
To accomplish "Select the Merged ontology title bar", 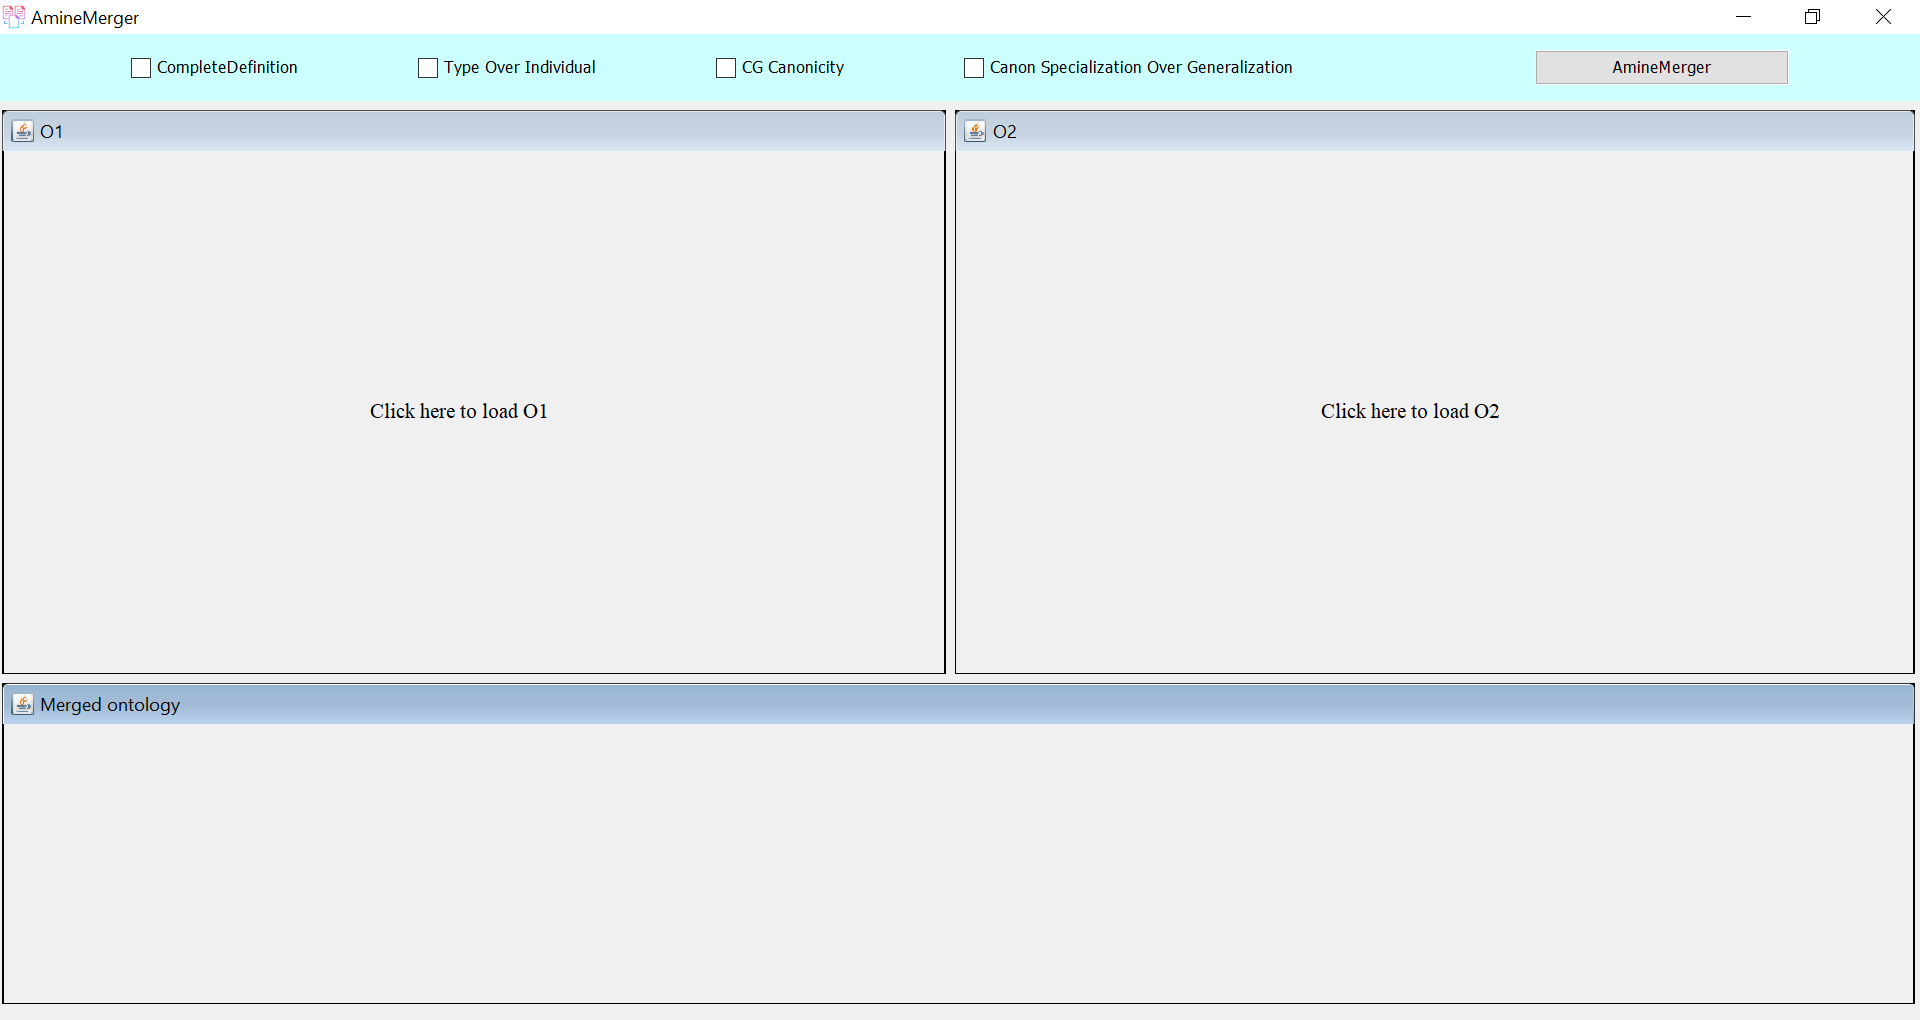I will click(959, 704).
